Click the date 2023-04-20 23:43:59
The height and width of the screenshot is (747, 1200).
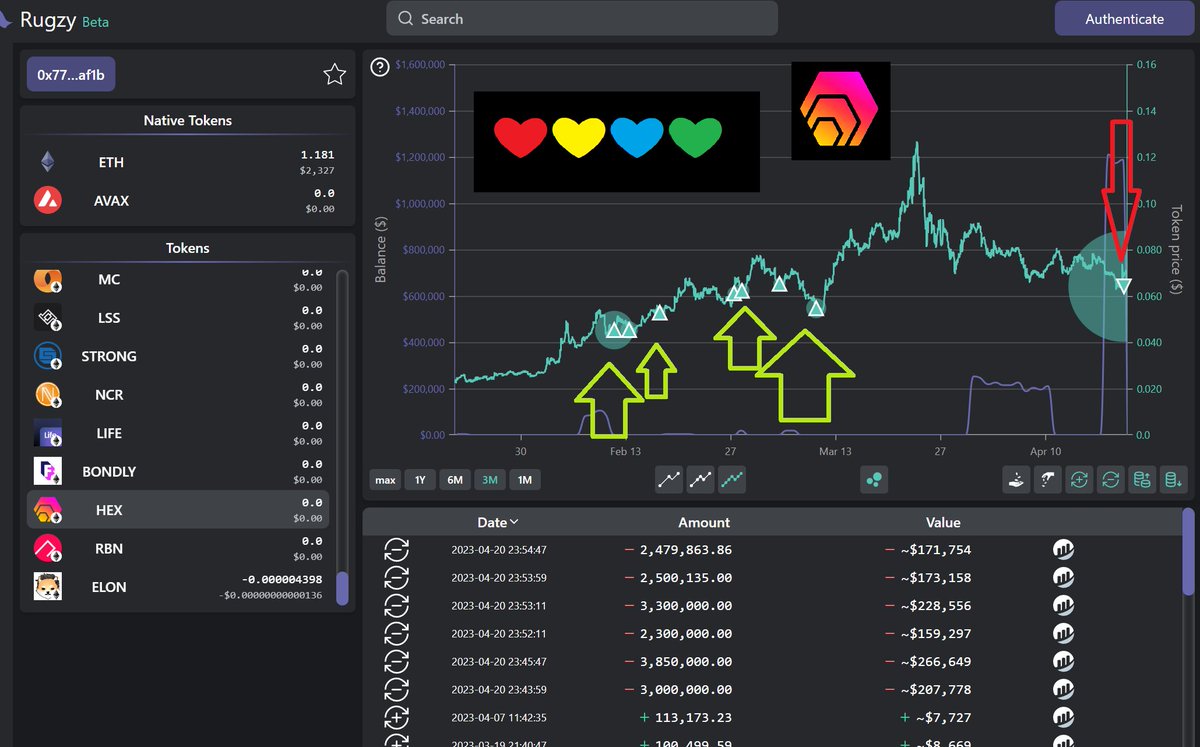point(498,690)
